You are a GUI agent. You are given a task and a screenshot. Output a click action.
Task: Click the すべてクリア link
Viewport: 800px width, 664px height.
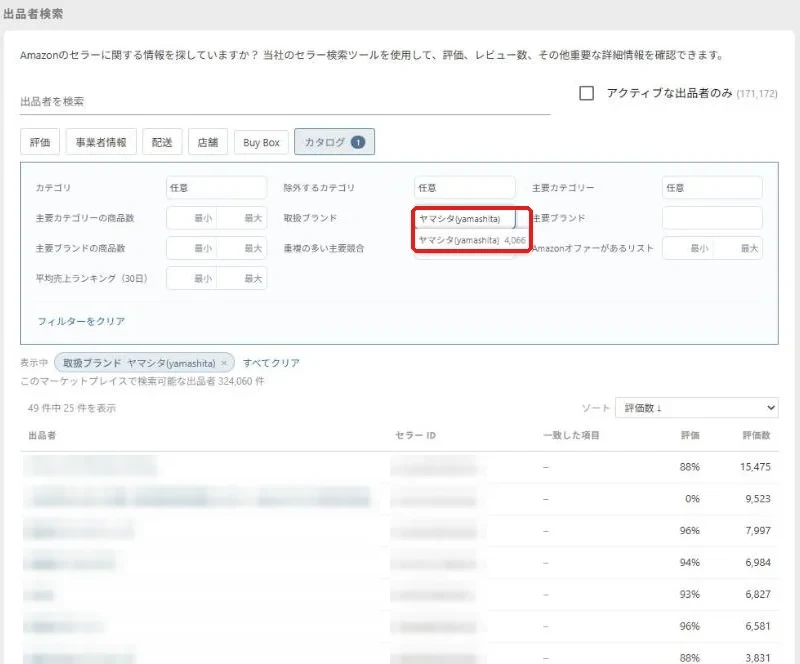pyautogui.click(x=271, y=363)
